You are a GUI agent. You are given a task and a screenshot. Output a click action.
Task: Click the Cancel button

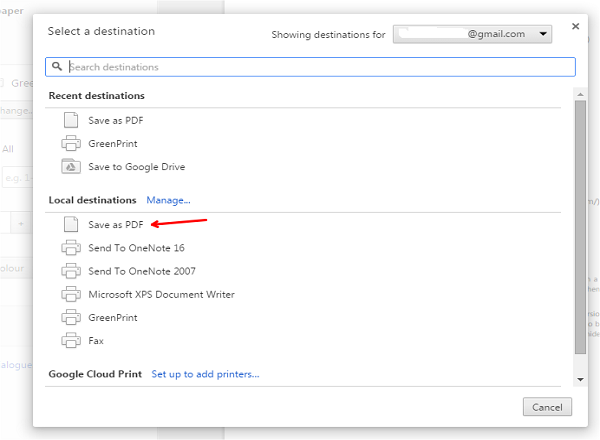pos(547,407)
